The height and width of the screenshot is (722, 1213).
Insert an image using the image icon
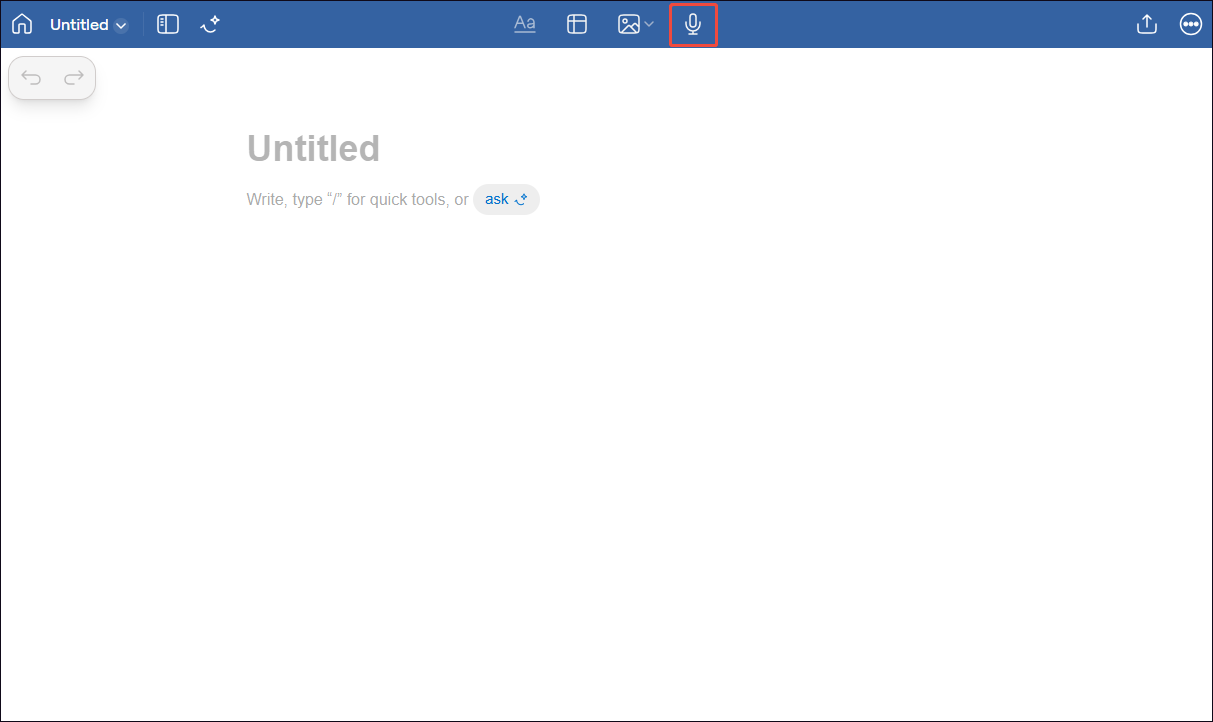(629, 23)
